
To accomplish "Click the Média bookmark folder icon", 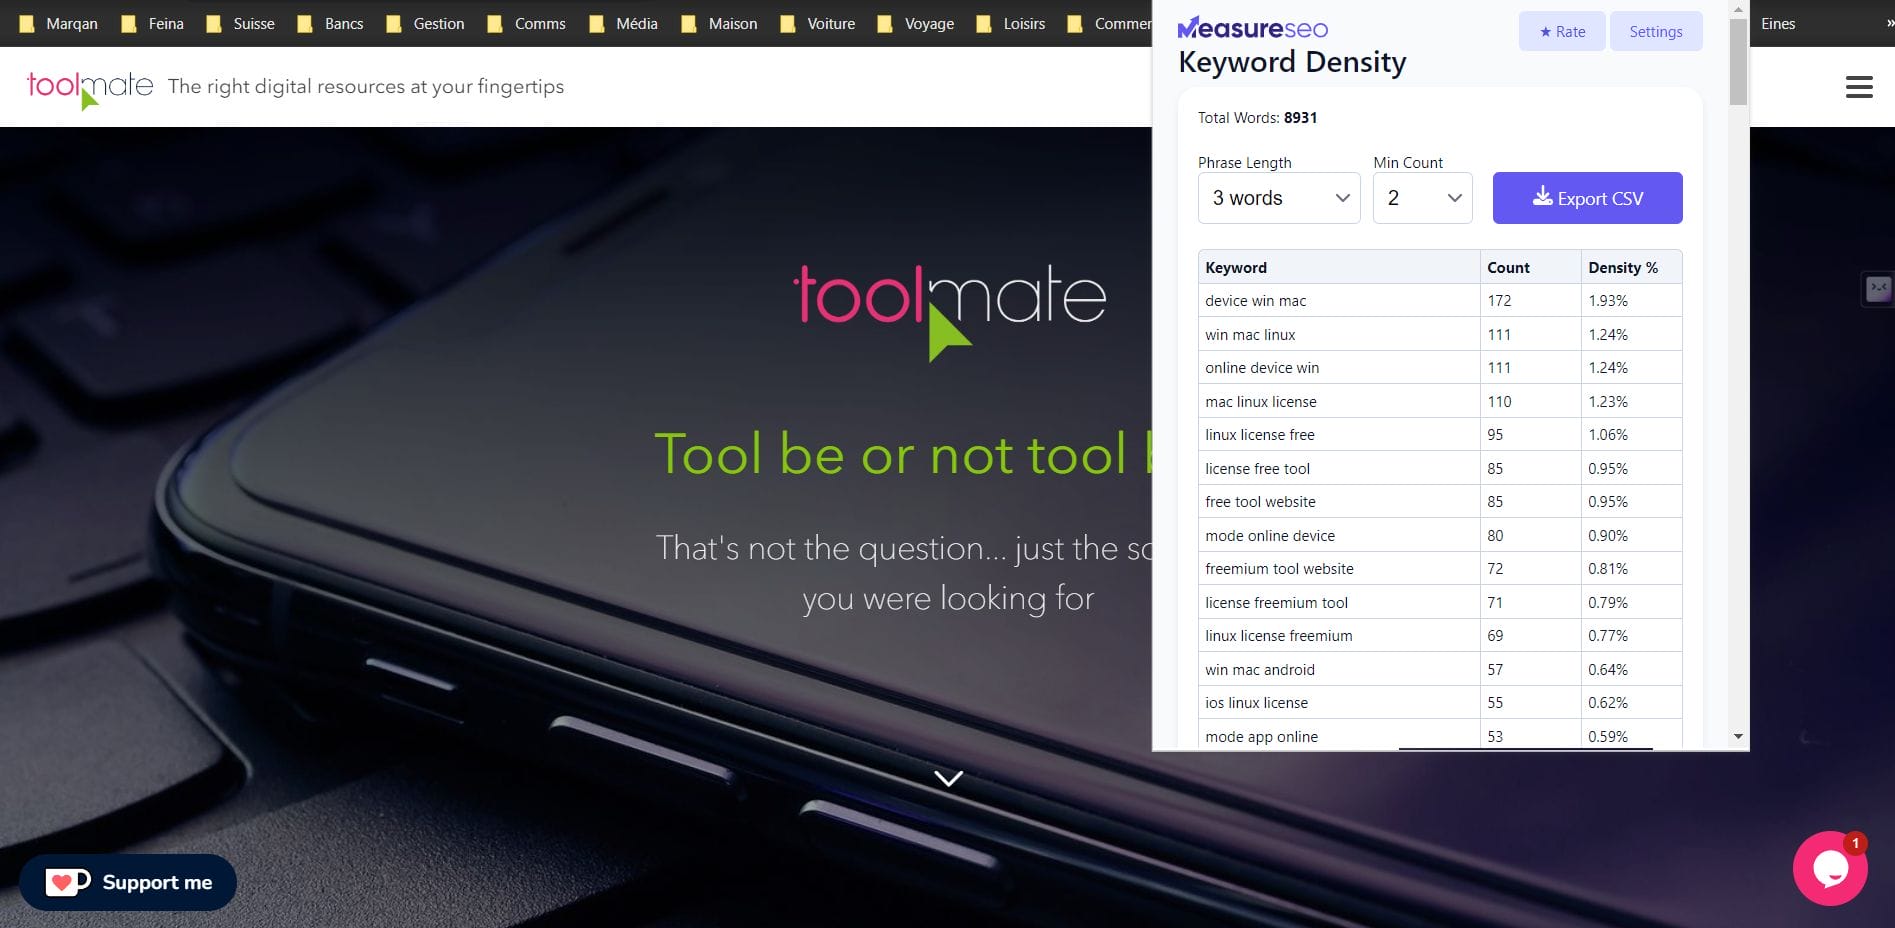I will [596, 23].
